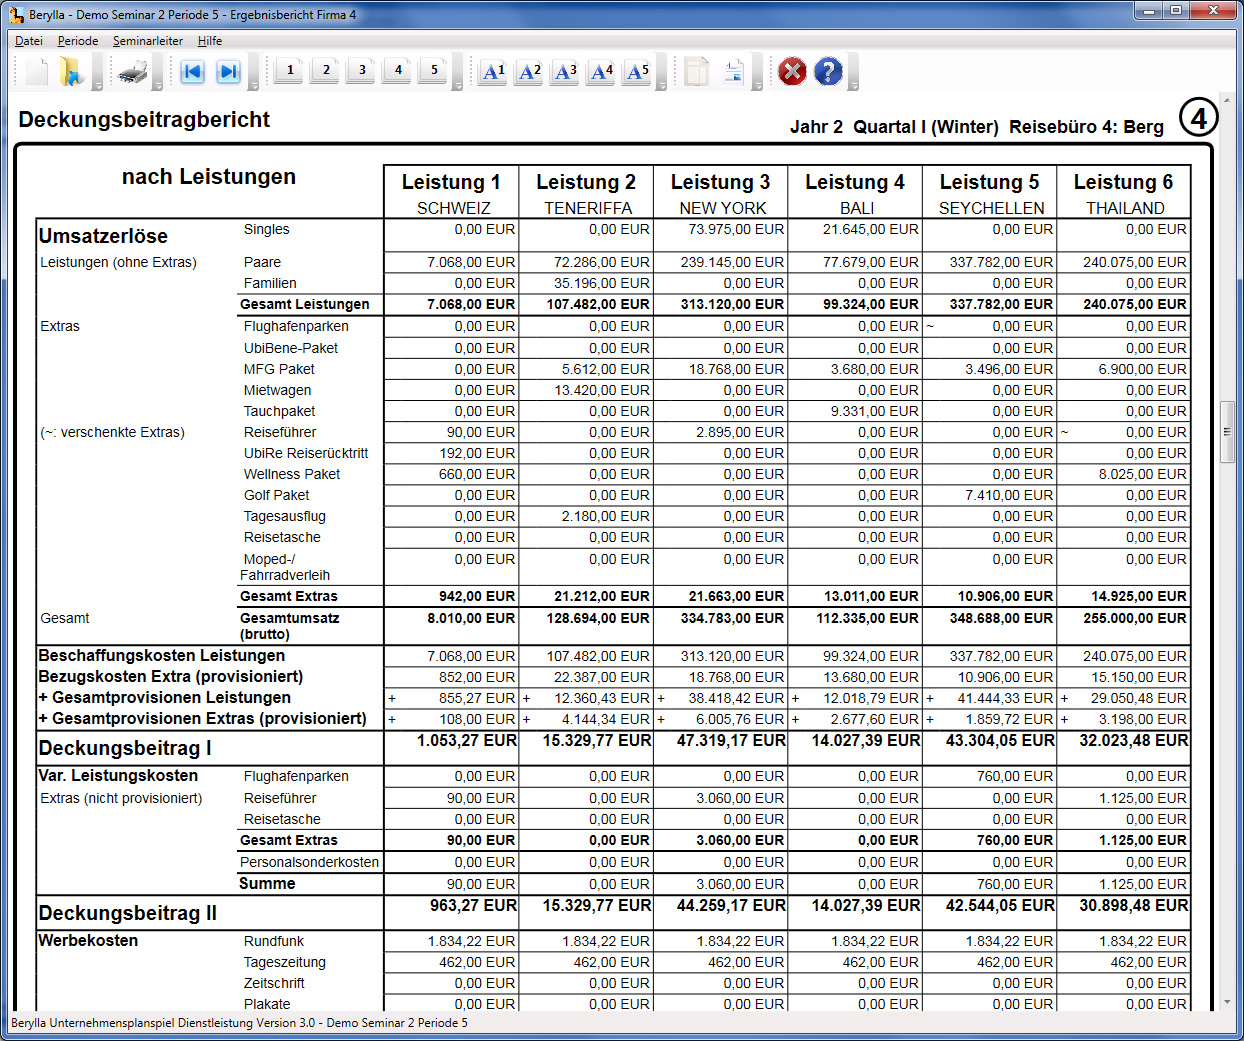
Task: Click the 'Leistung 1' column header
Action: point(451,182)
